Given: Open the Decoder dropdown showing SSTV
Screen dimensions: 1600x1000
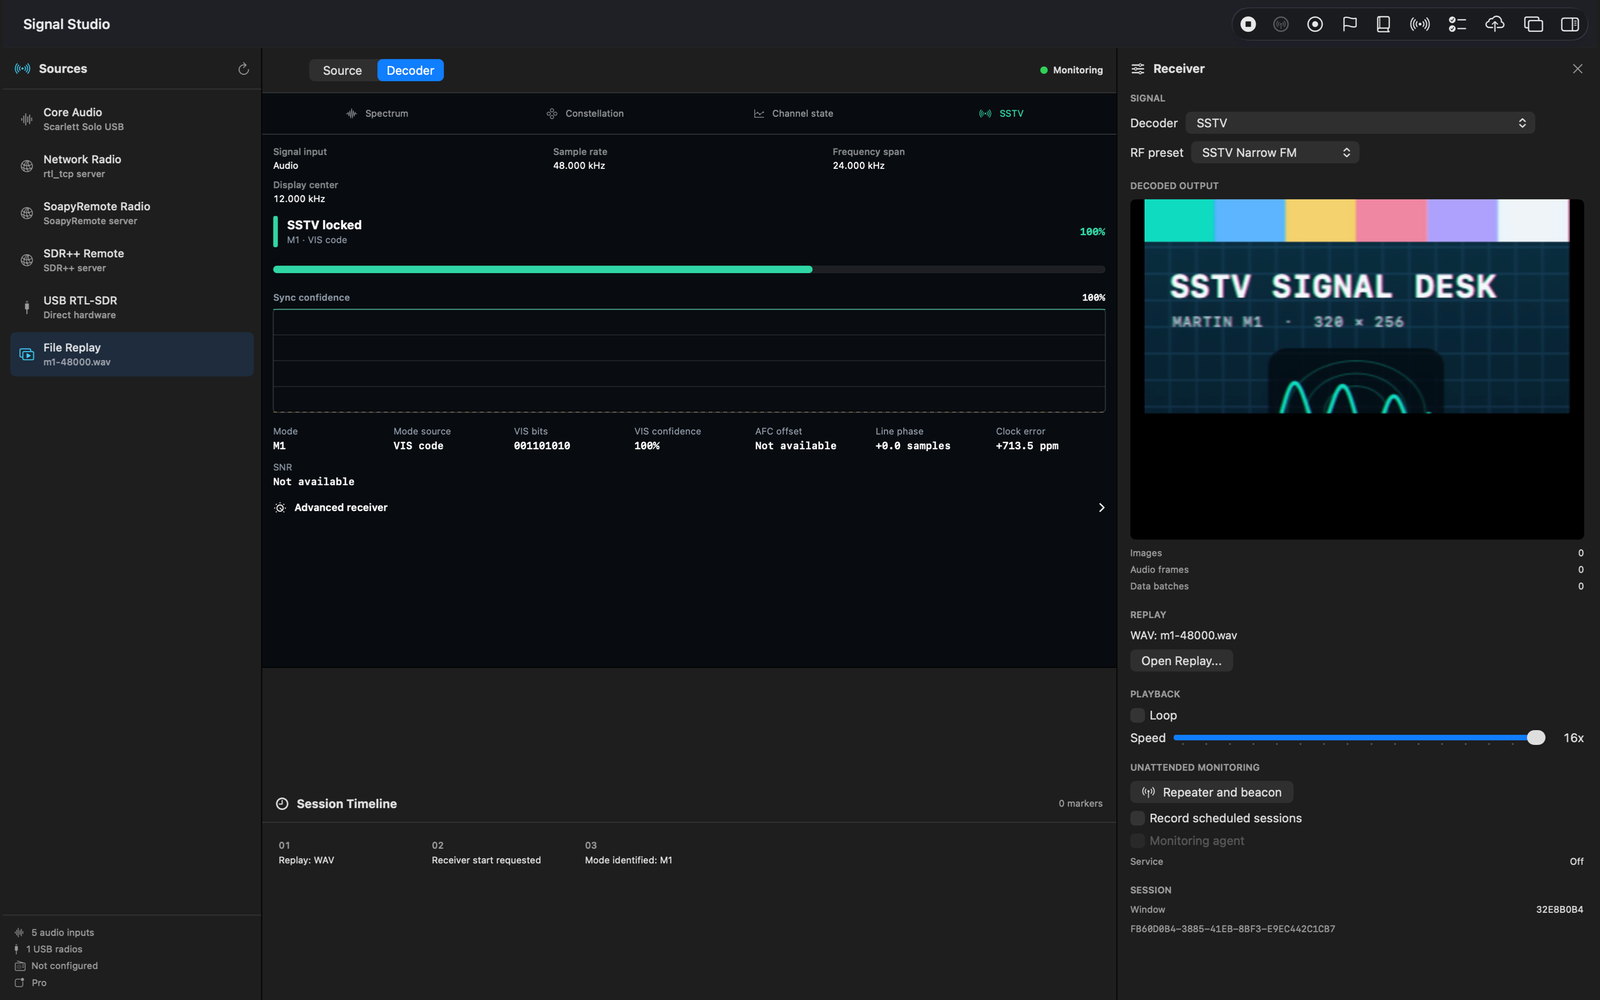Looking at the screenshot, I should tap(1360, 123).
